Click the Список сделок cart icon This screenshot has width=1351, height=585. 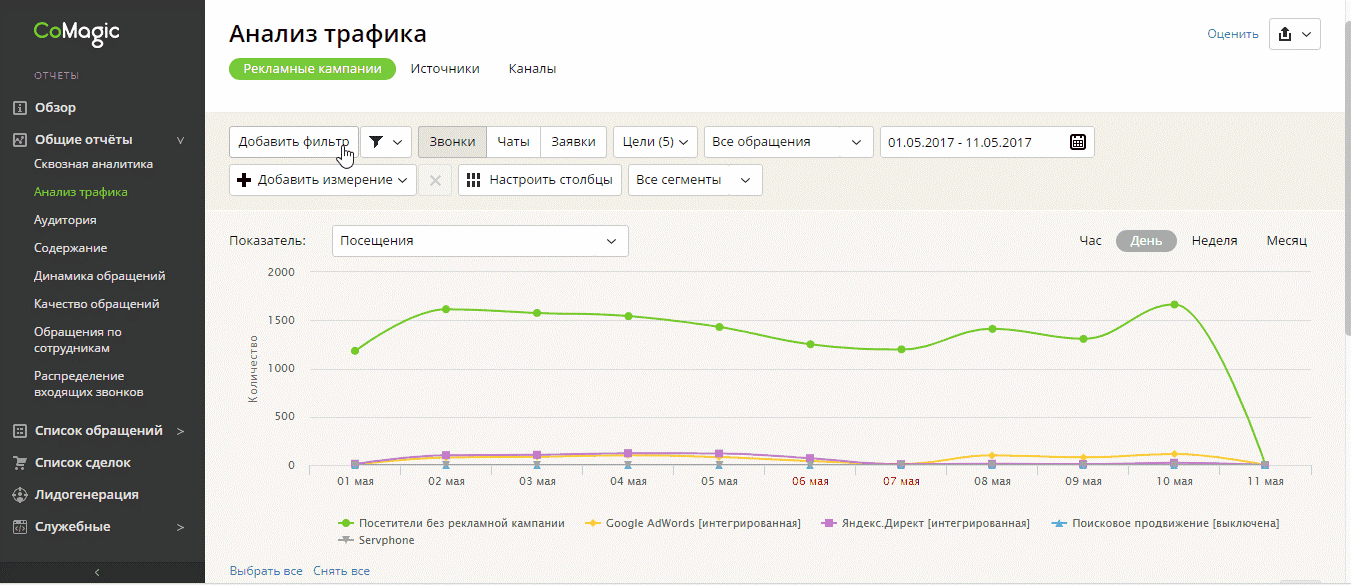pyautogui.click(x=19, y=463)
